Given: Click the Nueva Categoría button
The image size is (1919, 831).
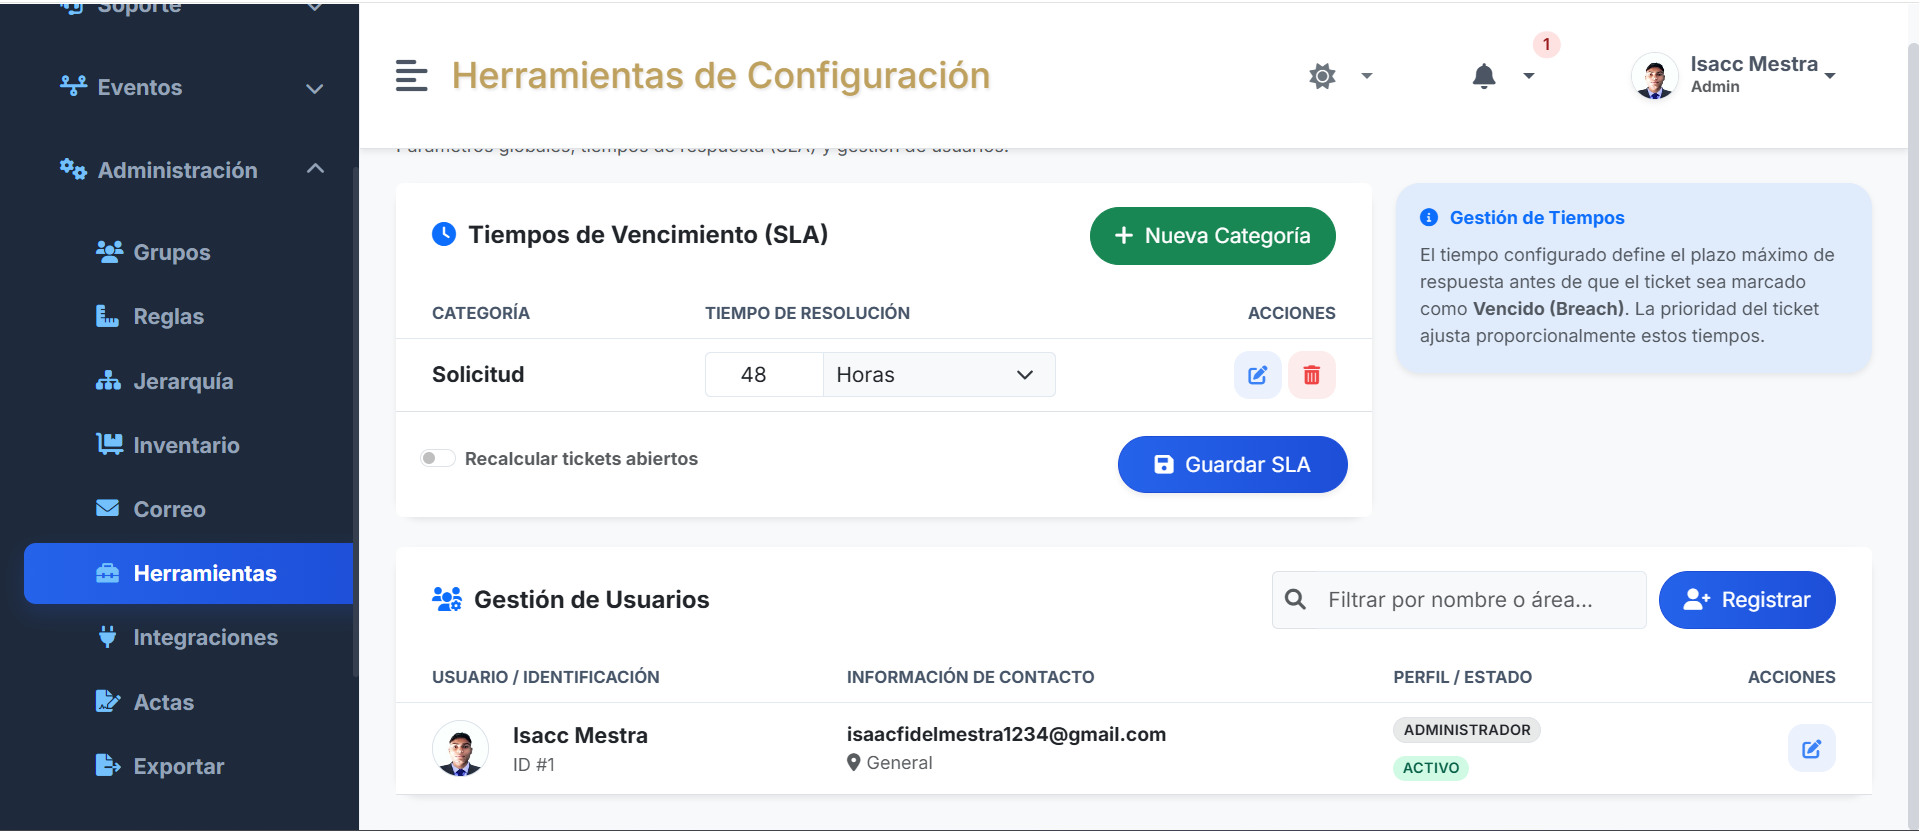Looking at the screenshot, I should pos(1212,236).
